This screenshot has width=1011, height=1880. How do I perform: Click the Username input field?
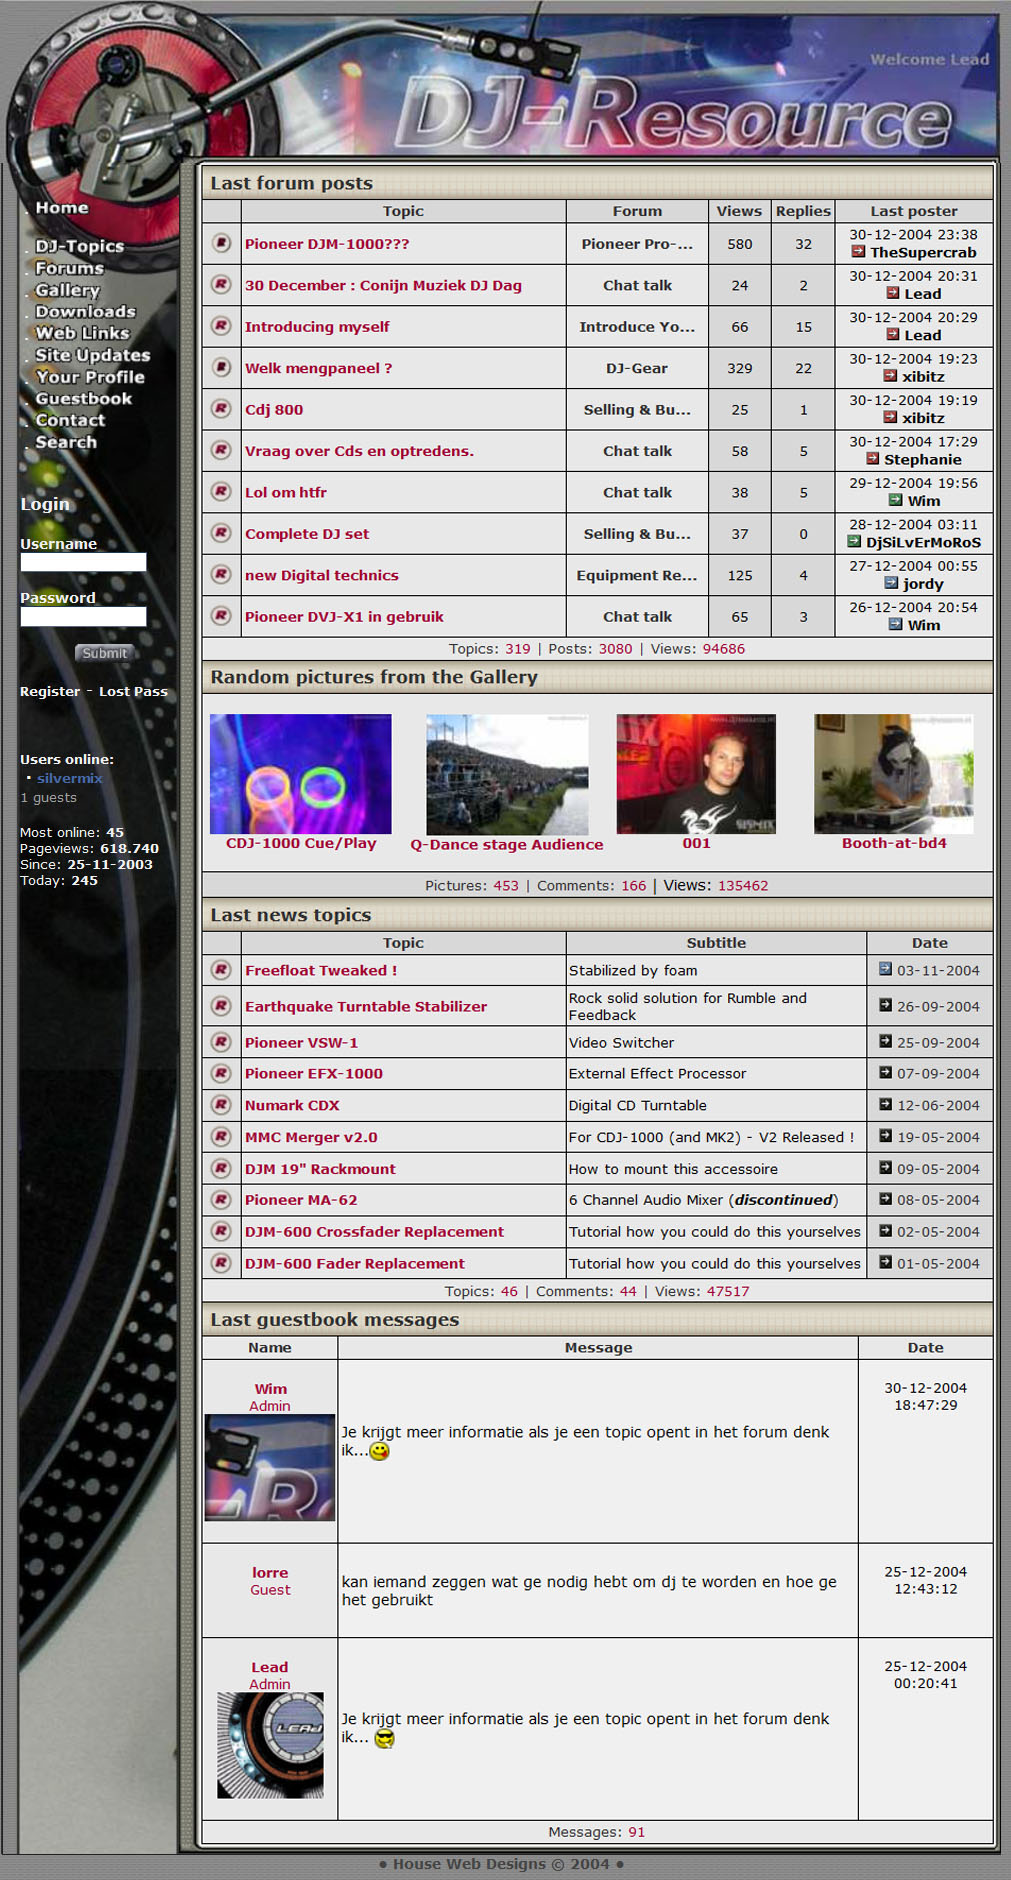coord(83,562)
